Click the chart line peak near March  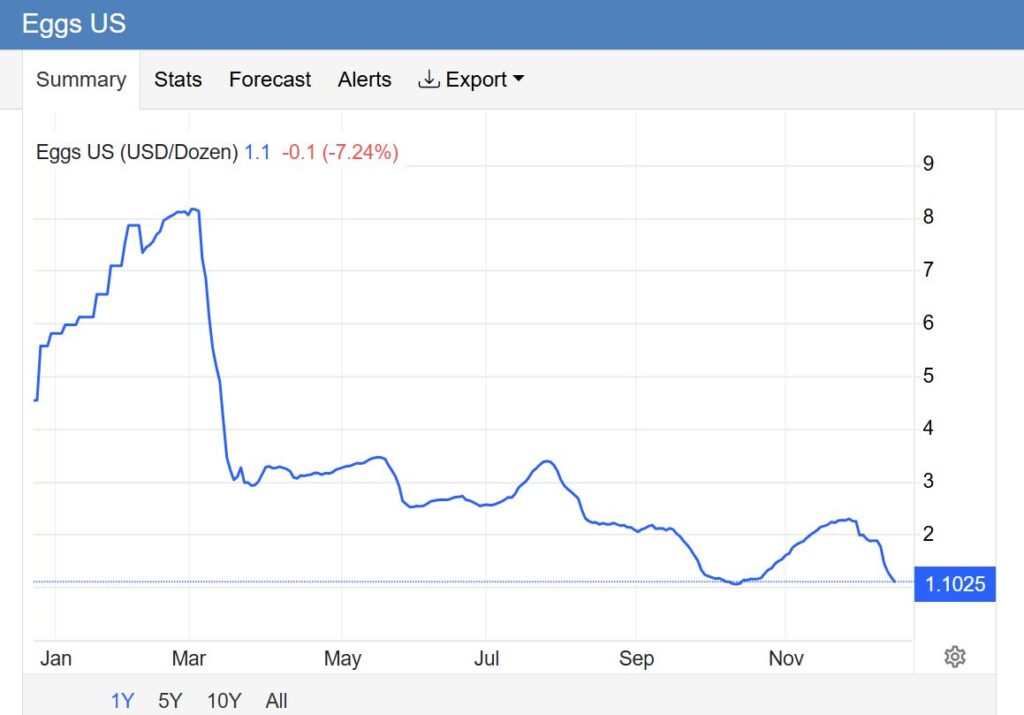194,209
